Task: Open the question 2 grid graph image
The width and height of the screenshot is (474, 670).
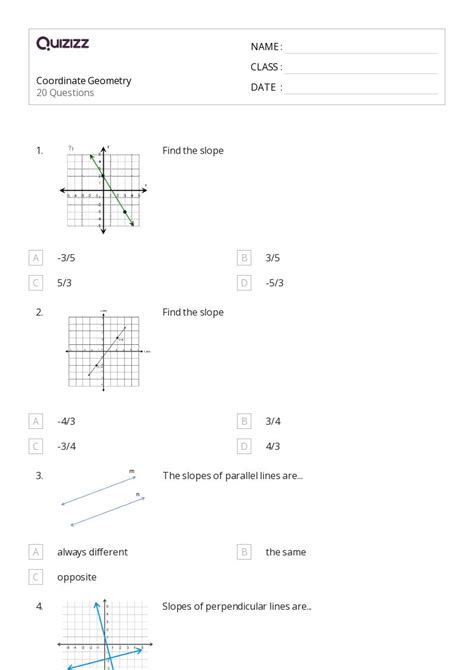Action: (106, 351)
